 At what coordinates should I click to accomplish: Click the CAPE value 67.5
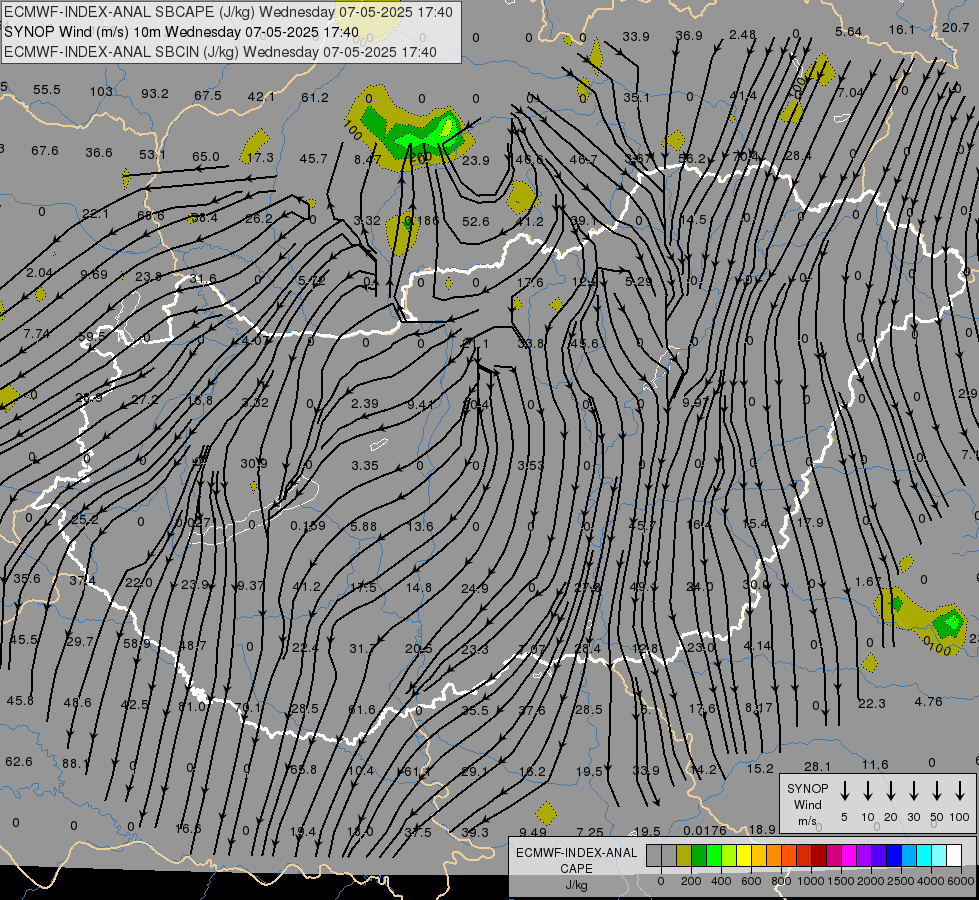[x=207, y=95]
